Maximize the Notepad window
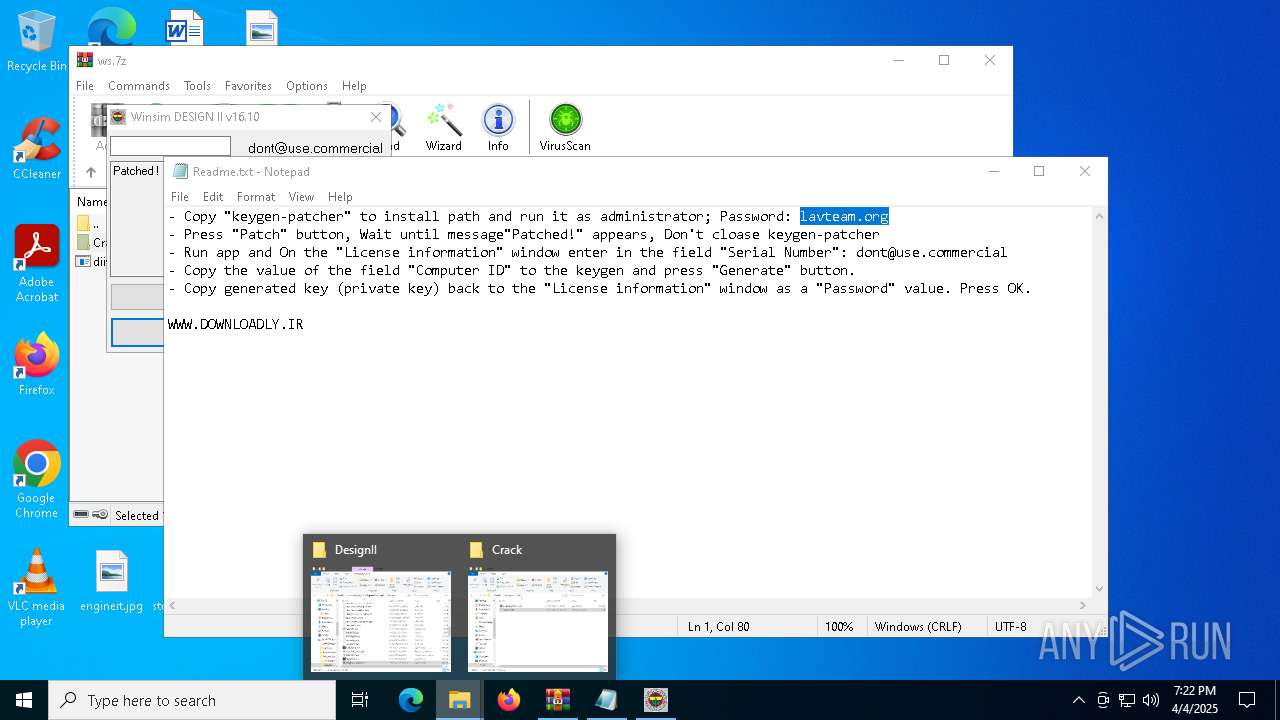This screenshot has width=1280, height=720. pos(1039,171)
